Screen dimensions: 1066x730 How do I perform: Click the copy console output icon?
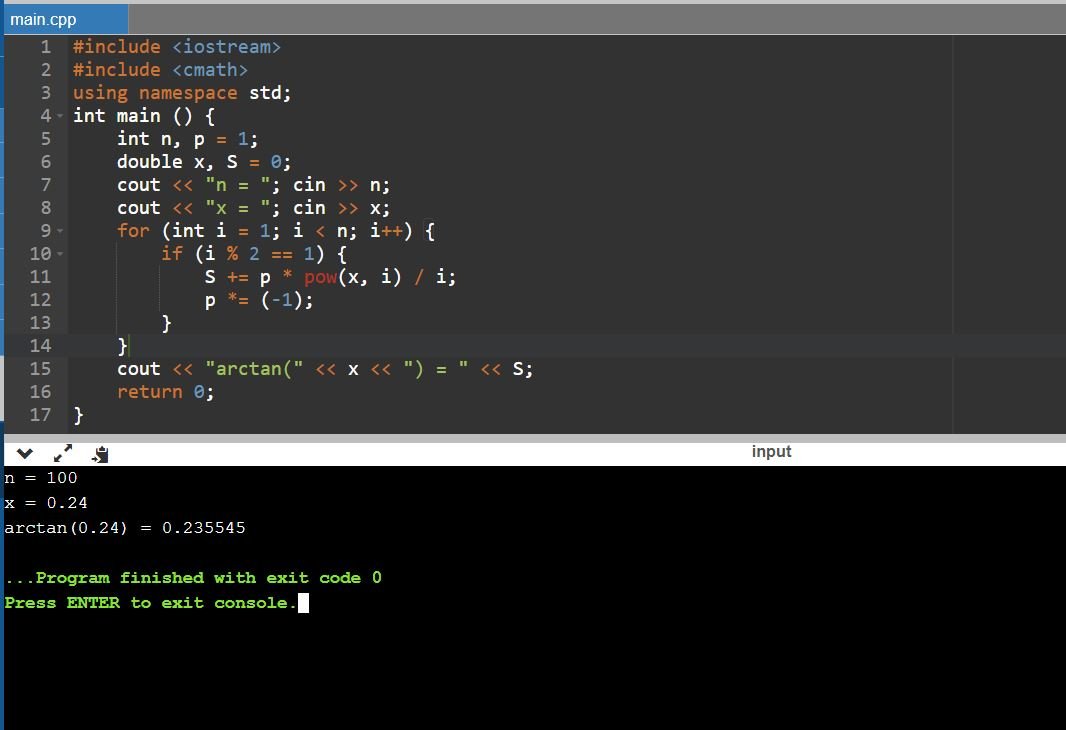pyautogui.click(x=99, y=454)
